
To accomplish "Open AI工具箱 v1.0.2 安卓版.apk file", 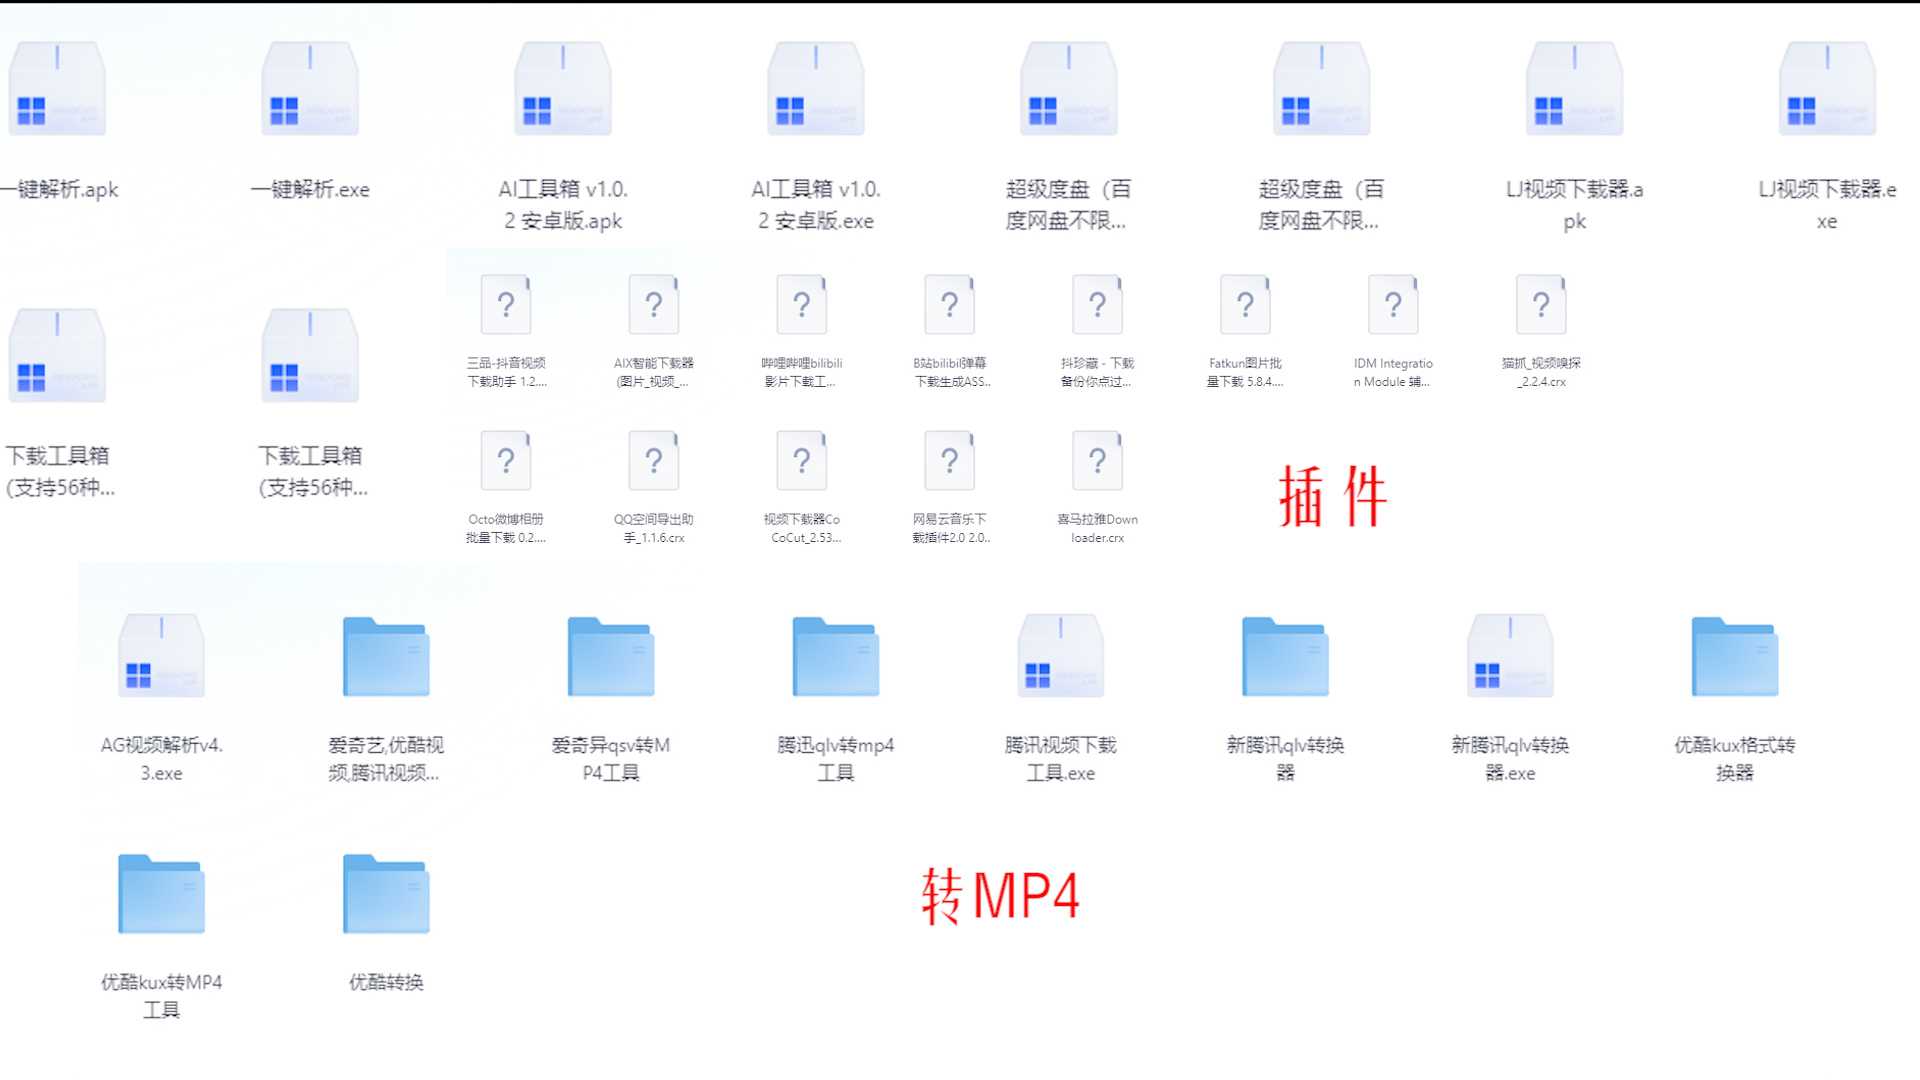I will [563, 89].
